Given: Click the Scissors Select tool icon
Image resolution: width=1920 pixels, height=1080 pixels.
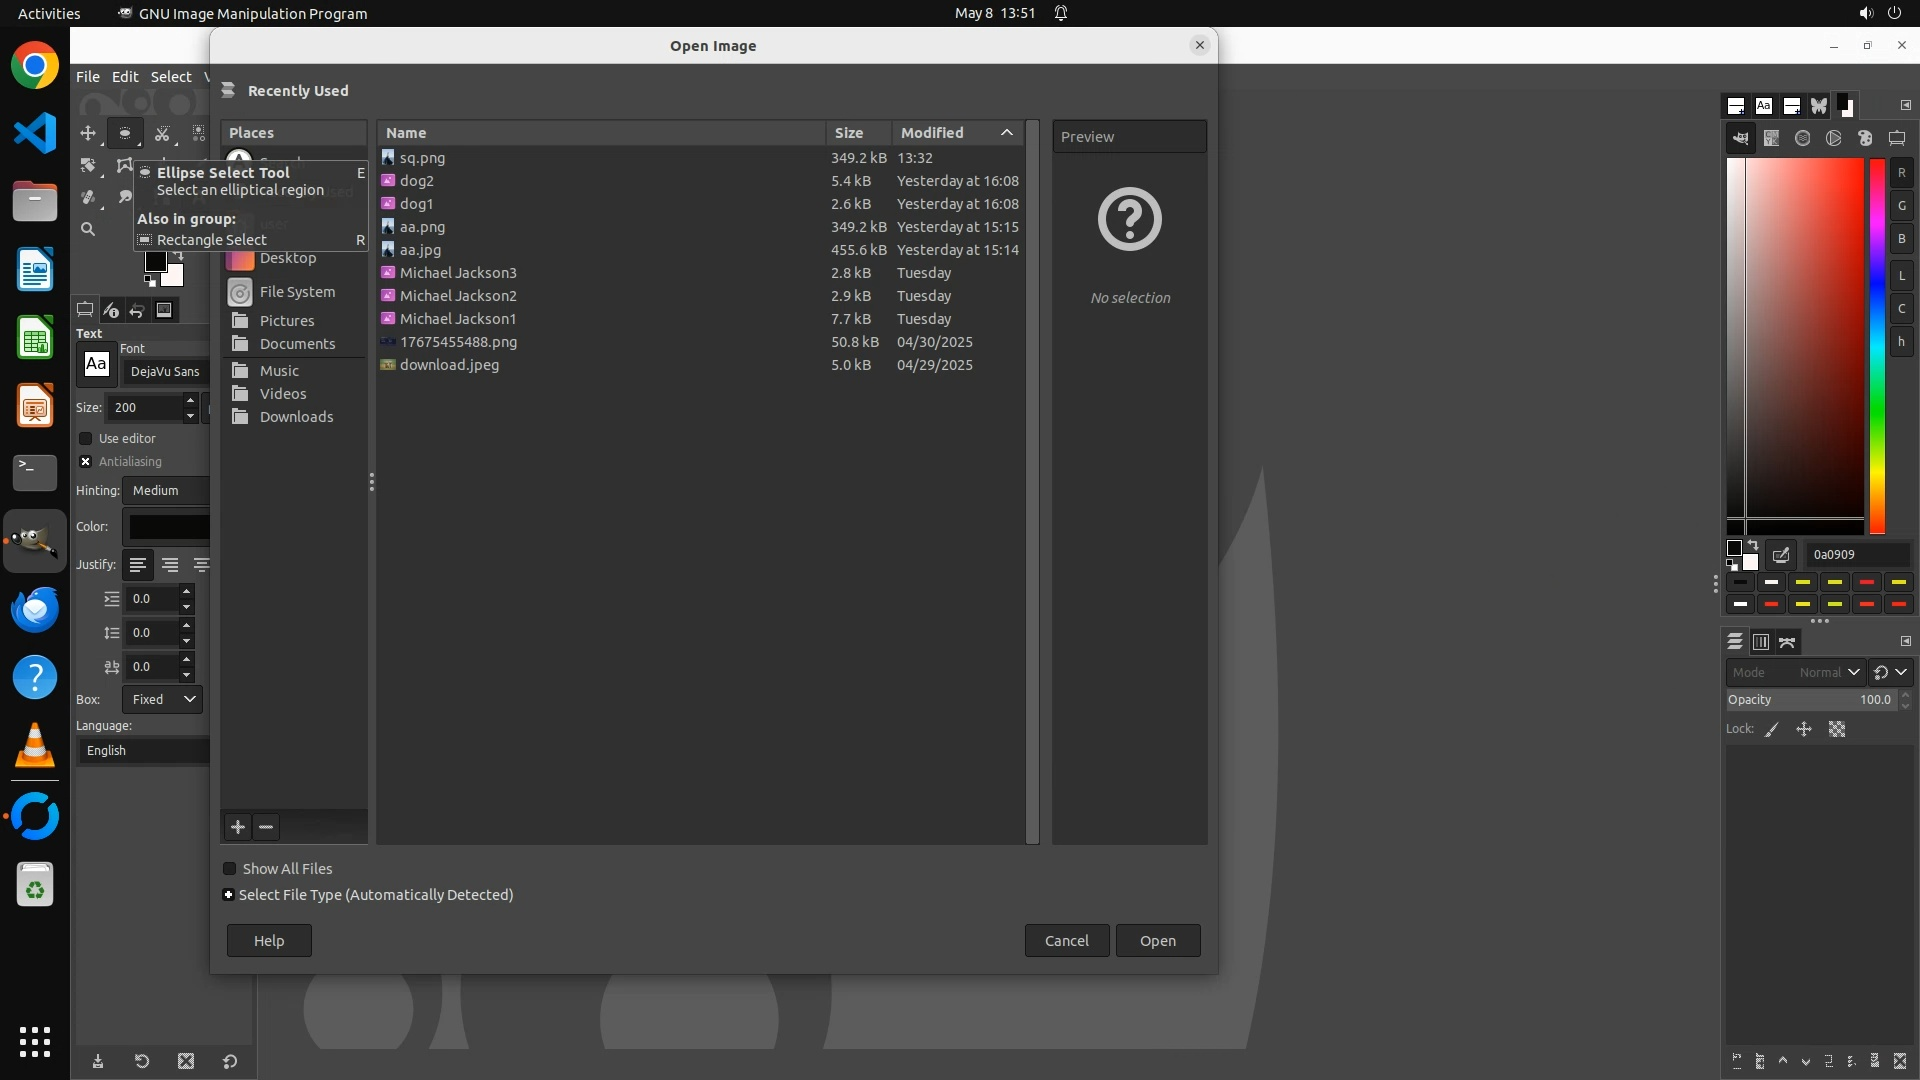Looking at the screenshot, I should 162,133.
